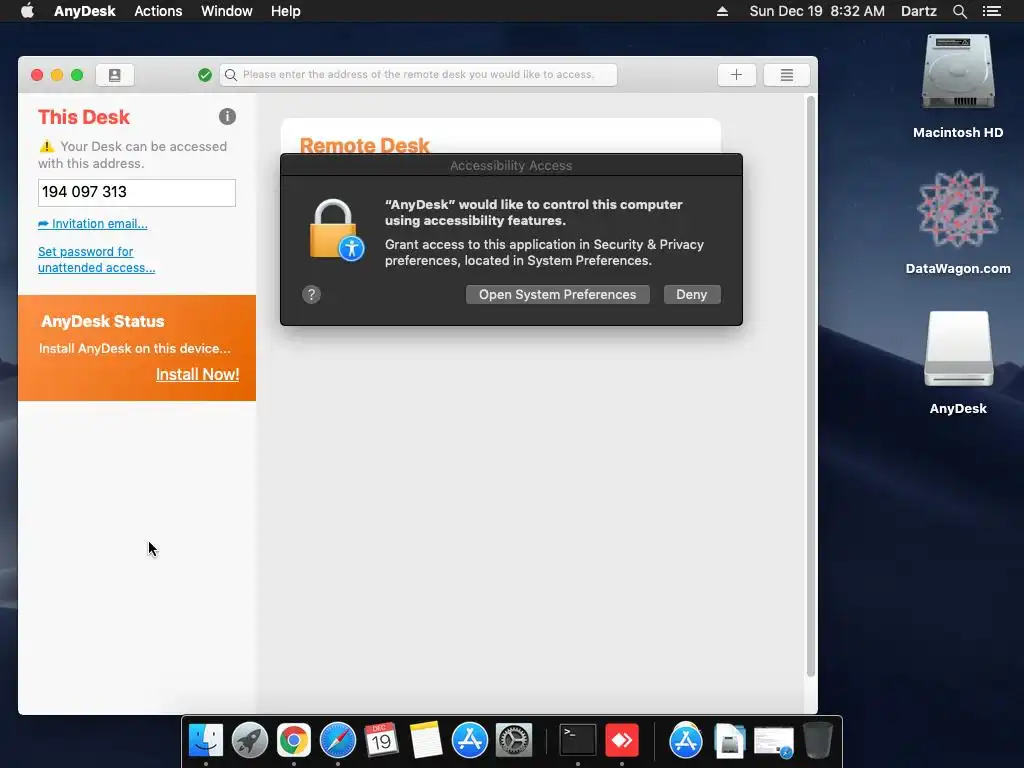Viewport: 1024px width, 768px height.
Task: Click the new session plus button
Action: (x=736, y=75)
